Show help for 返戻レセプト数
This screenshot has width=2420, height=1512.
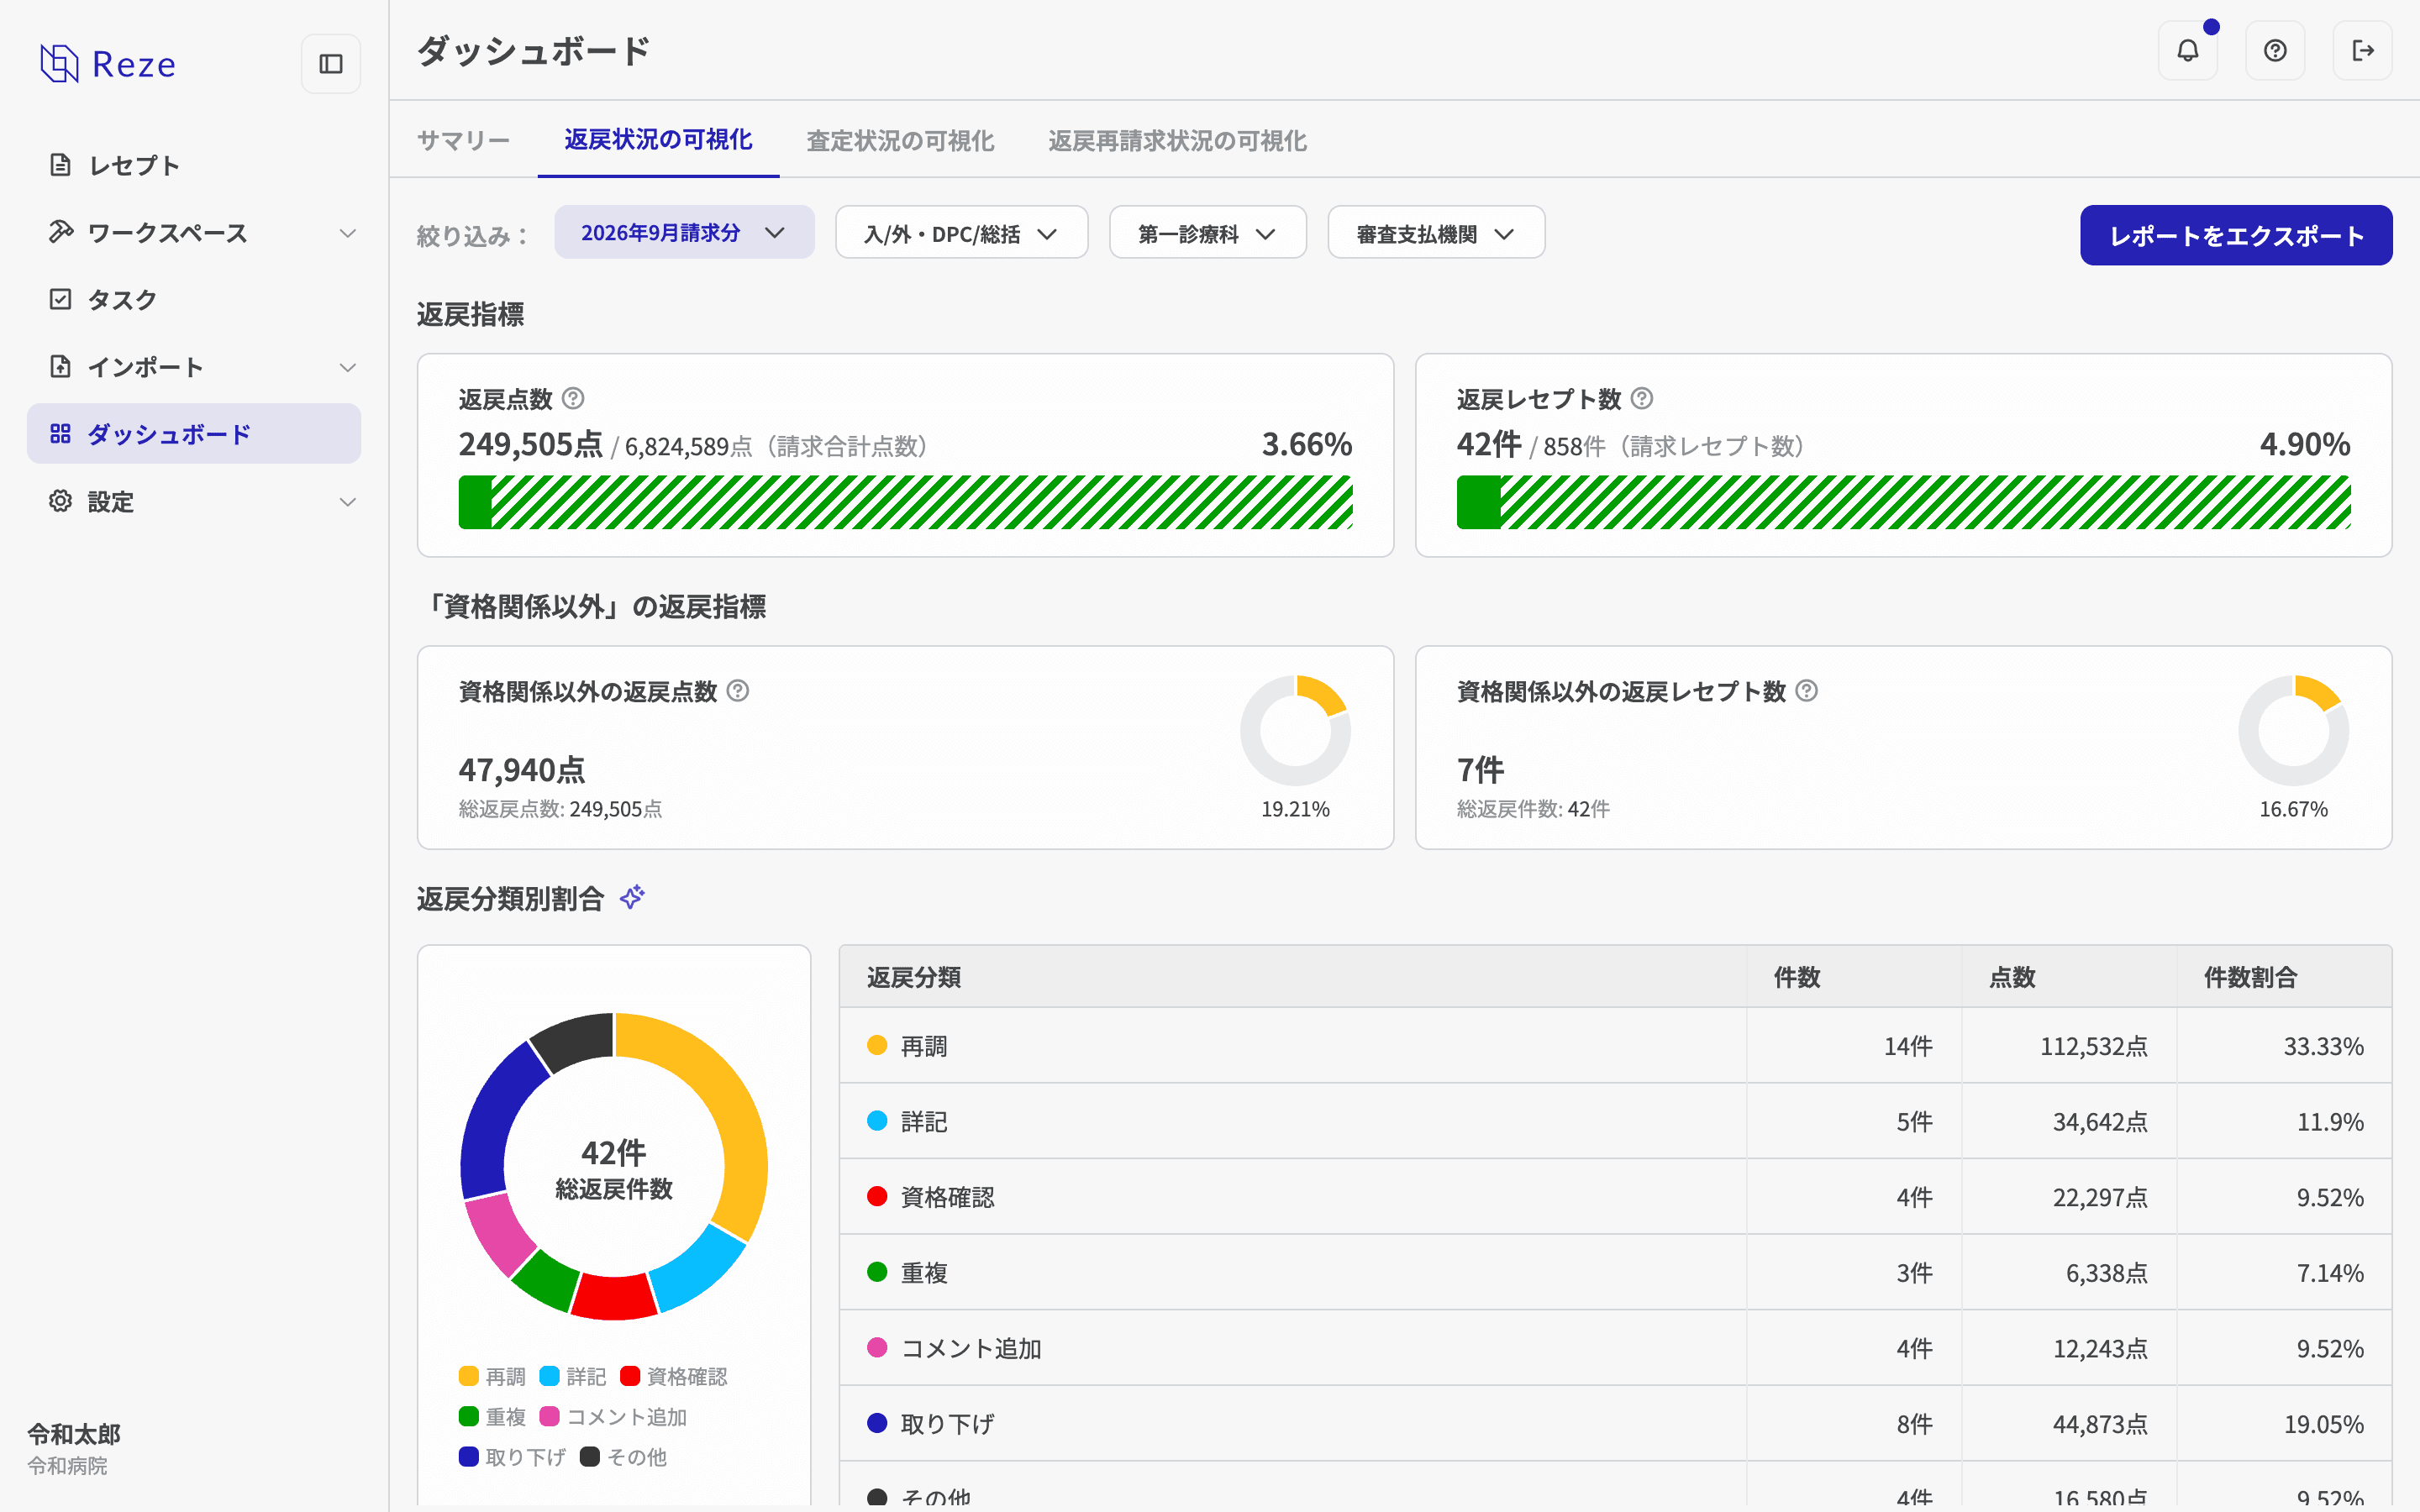[1642, 398]
